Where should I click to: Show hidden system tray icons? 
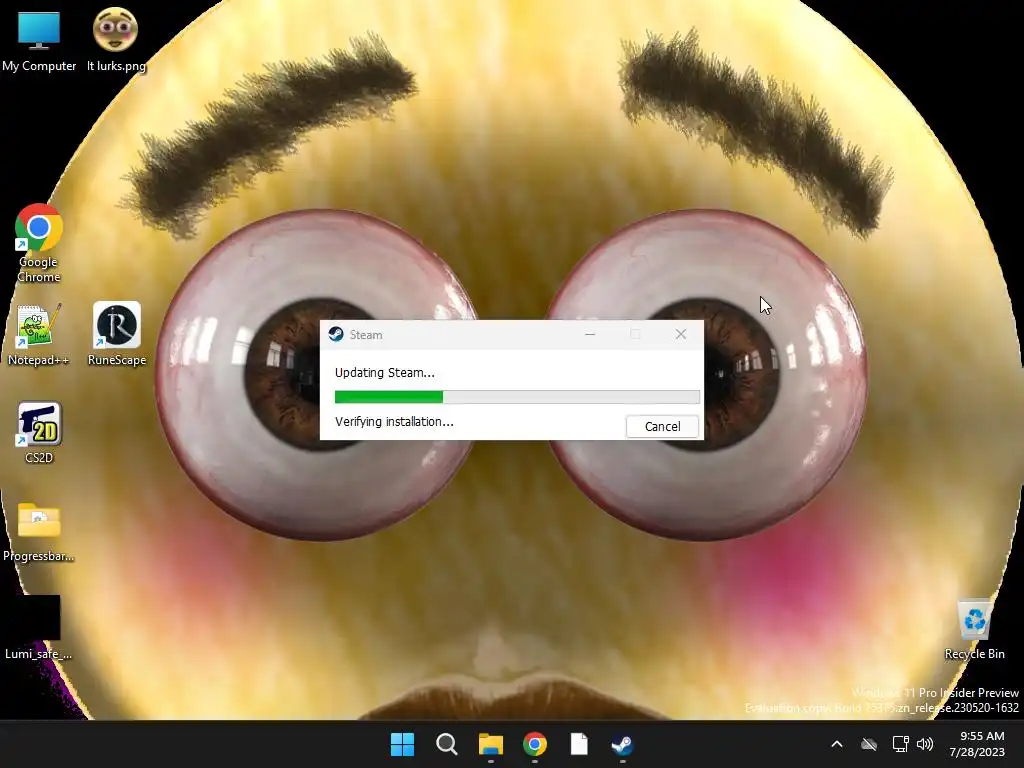[837, 744]
